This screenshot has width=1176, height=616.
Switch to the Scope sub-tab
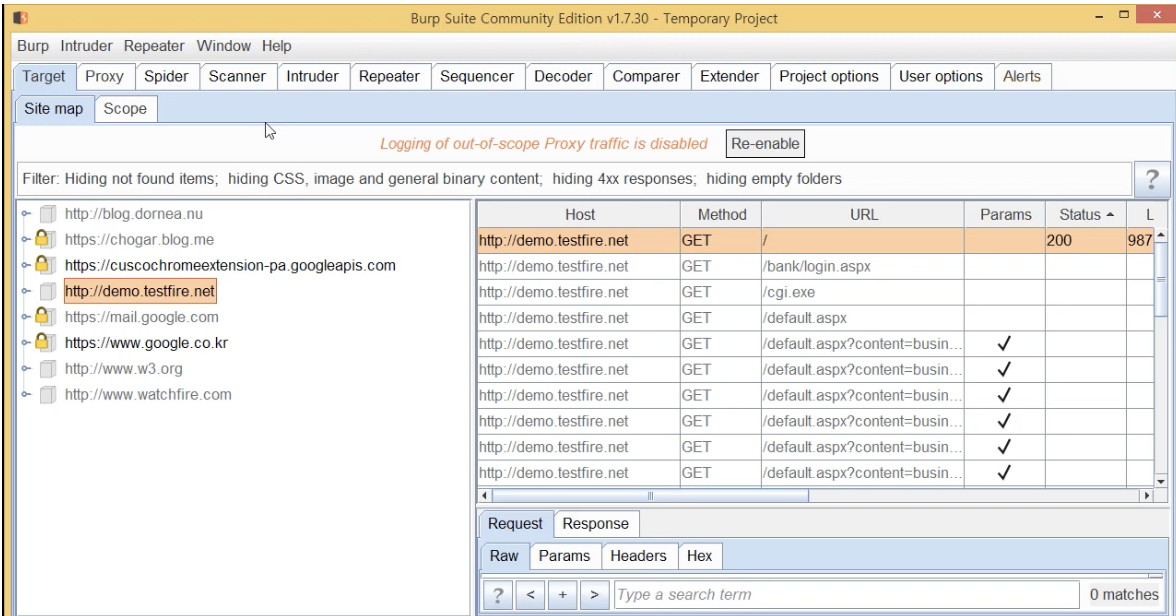(125, 109)
